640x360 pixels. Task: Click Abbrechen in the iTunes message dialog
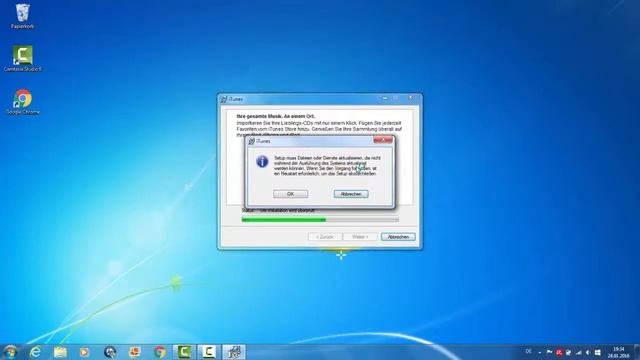coord(351,194)
